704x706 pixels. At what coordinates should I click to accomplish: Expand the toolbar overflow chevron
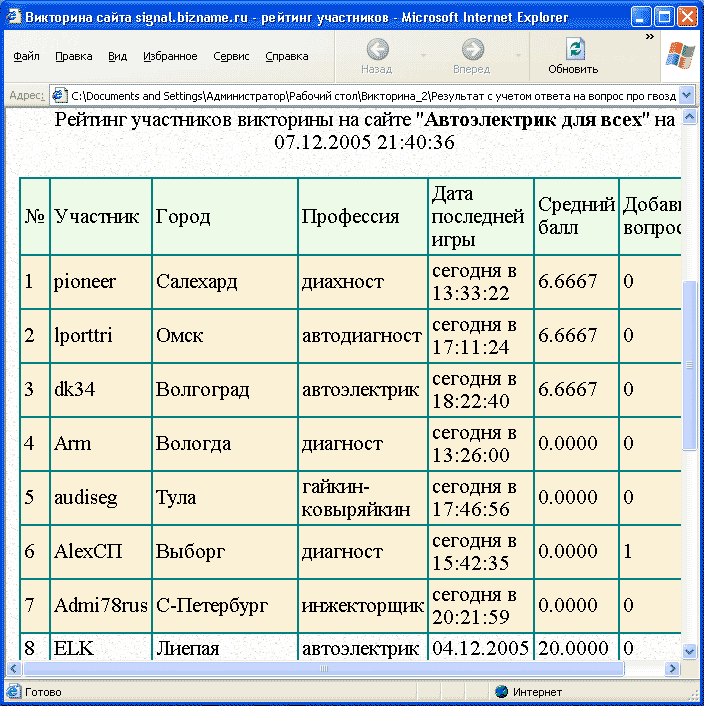[649, 36]
